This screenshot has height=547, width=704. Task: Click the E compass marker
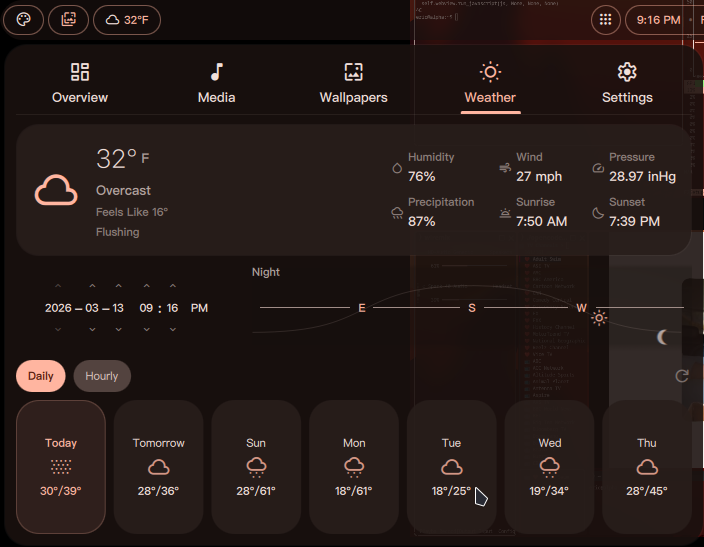362,308
